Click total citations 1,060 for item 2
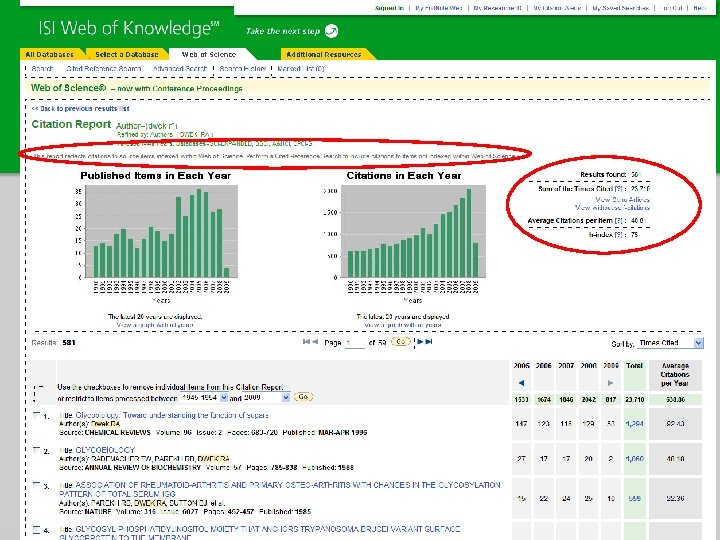Screen dimensions: 720x540 tap(634, 459)
